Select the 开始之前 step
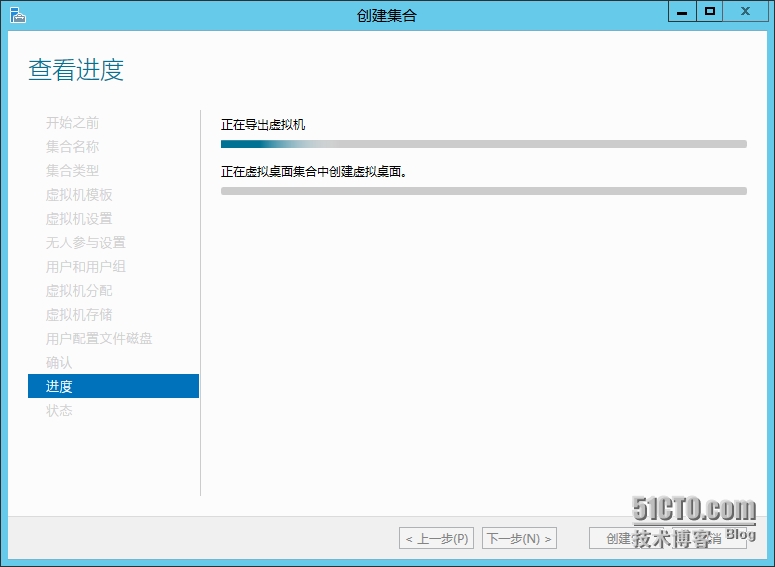 coord(73,123)
